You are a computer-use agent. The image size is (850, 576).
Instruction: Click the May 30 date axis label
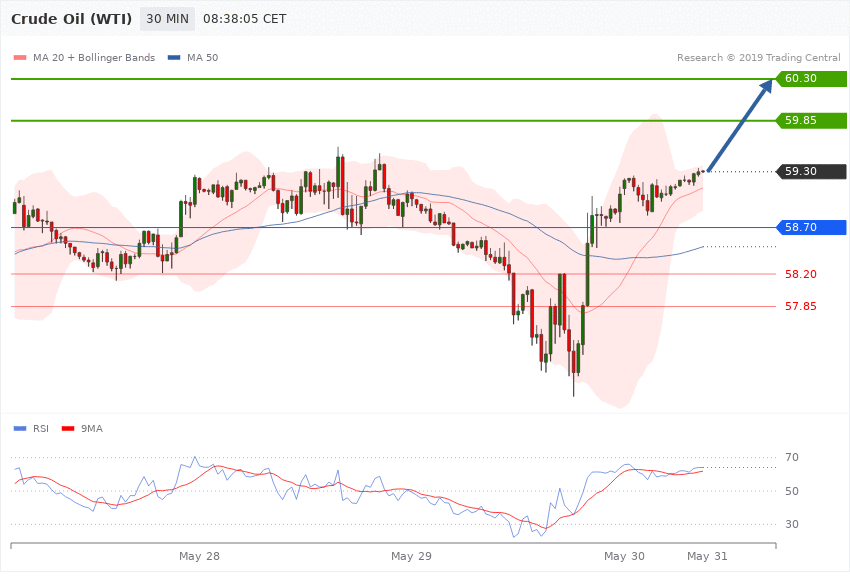coord(624,556)
